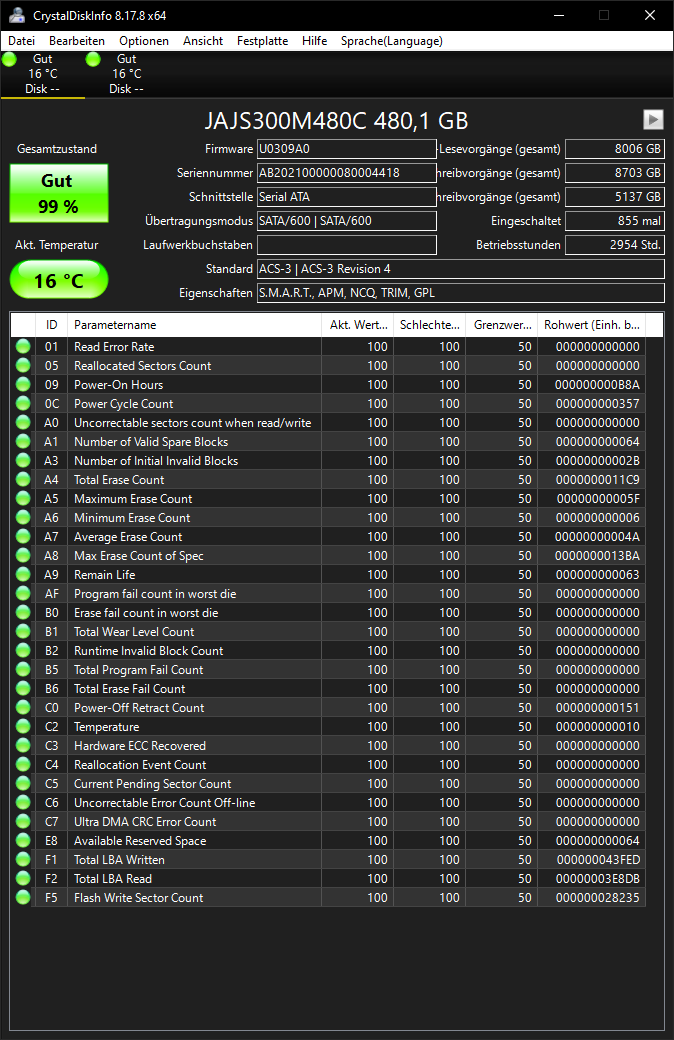Click status circle of Remain Life row

[23, 574]
